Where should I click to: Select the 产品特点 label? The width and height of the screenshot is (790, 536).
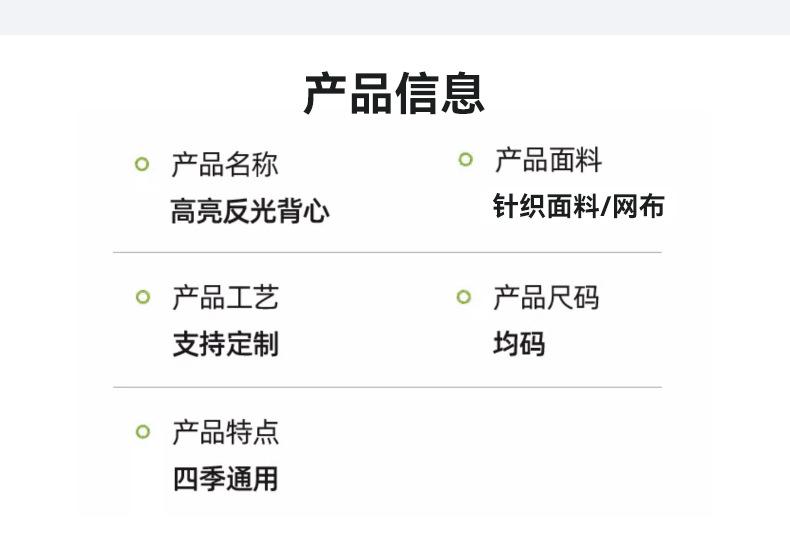[x=225, y=432]
